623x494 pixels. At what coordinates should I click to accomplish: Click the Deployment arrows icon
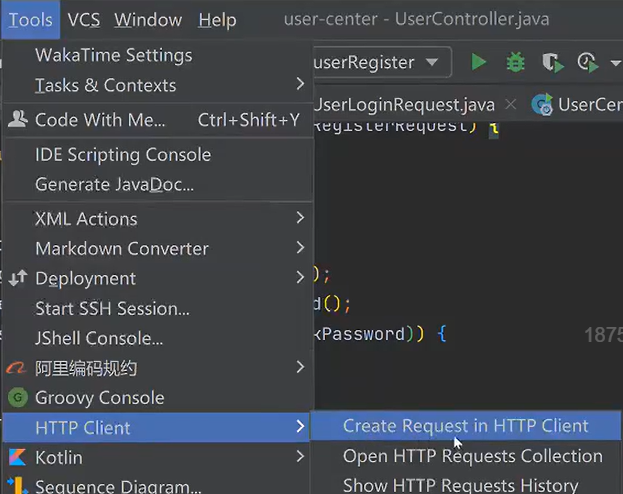(17, 278)
